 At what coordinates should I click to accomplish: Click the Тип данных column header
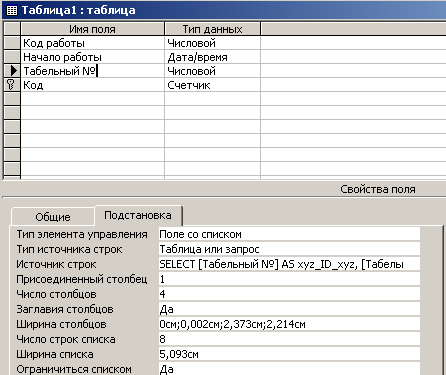[x=212, y=29]
